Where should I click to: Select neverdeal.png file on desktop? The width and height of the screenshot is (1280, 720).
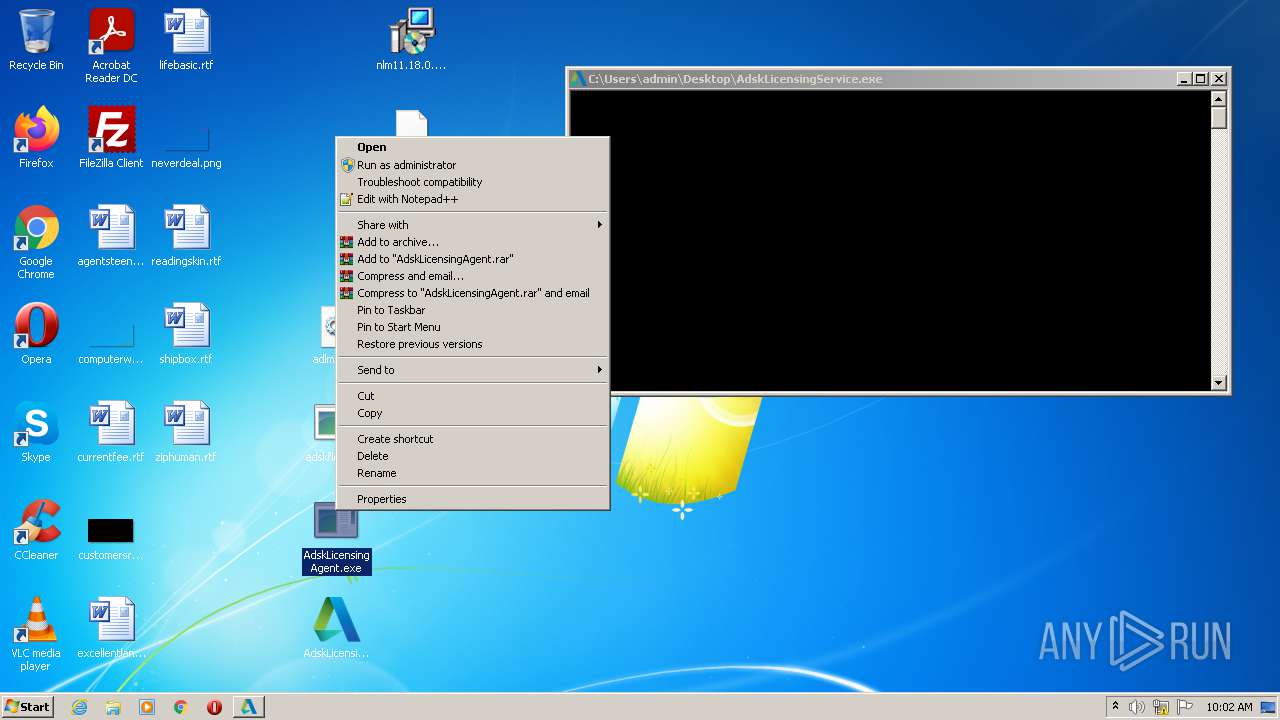point(186,146)
